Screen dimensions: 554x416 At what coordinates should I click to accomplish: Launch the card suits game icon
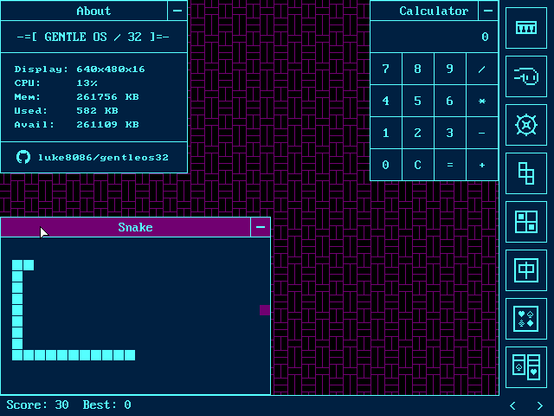click(526, 318)
